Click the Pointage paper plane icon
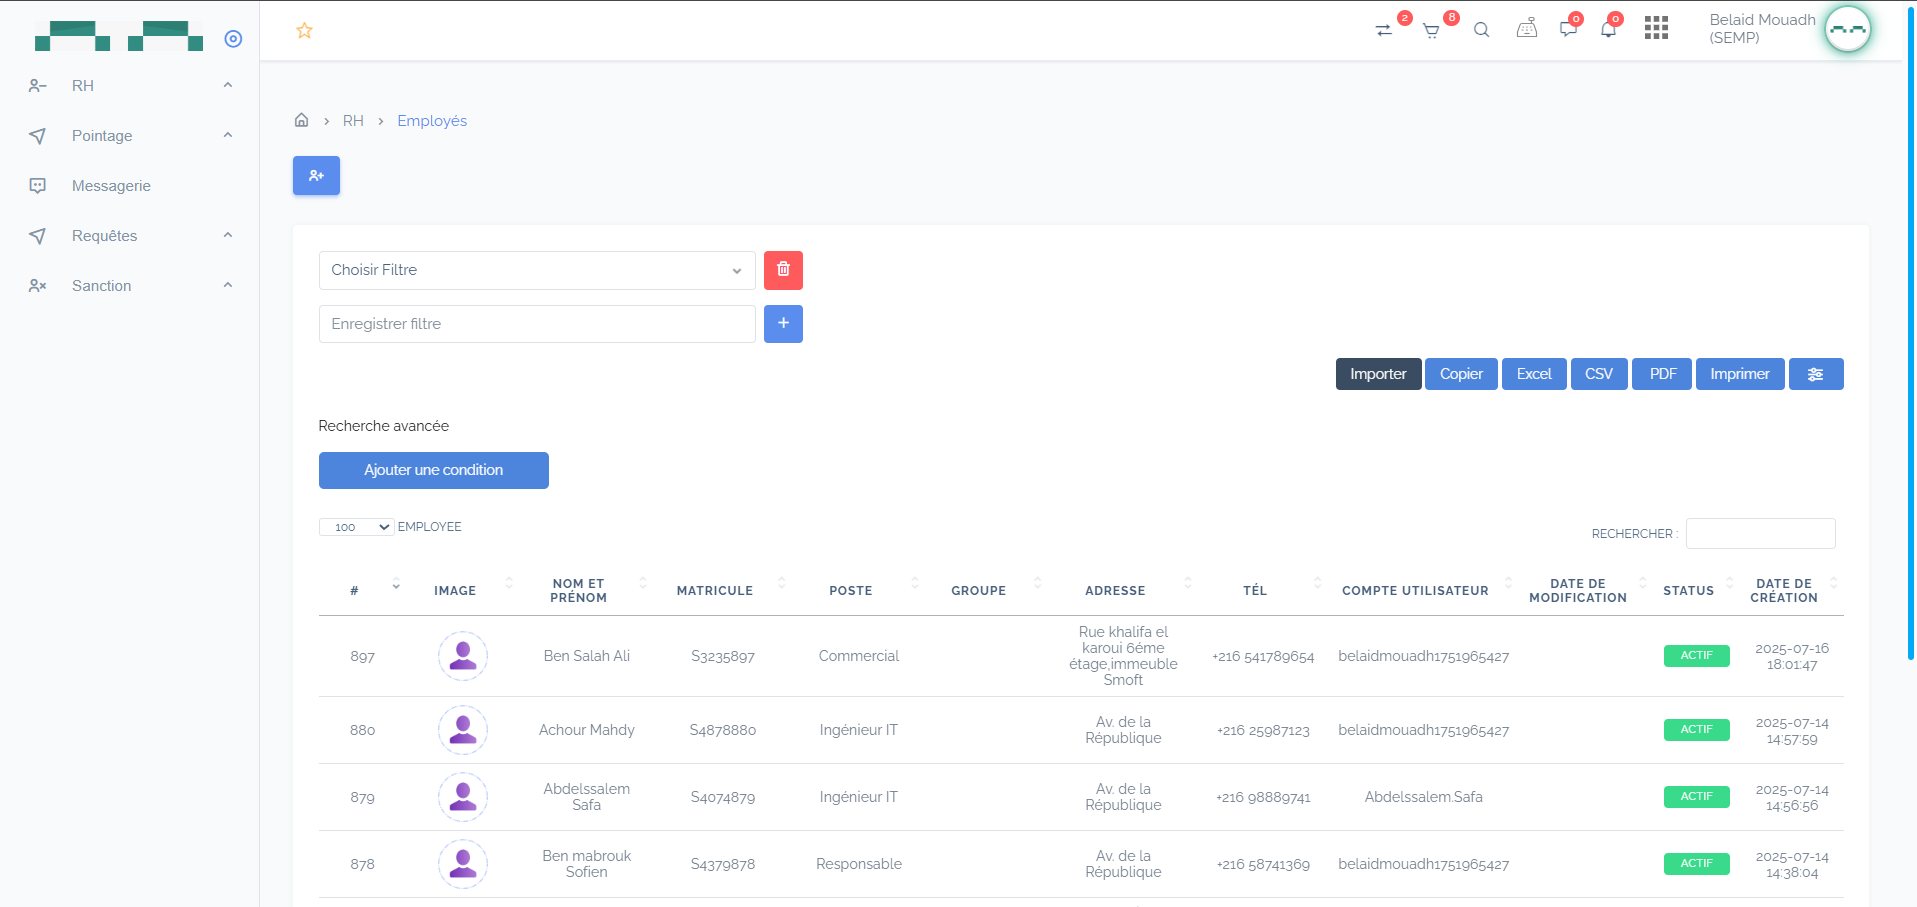The width and height of the screenshot is (1917, 907). (x=38, y=136)
